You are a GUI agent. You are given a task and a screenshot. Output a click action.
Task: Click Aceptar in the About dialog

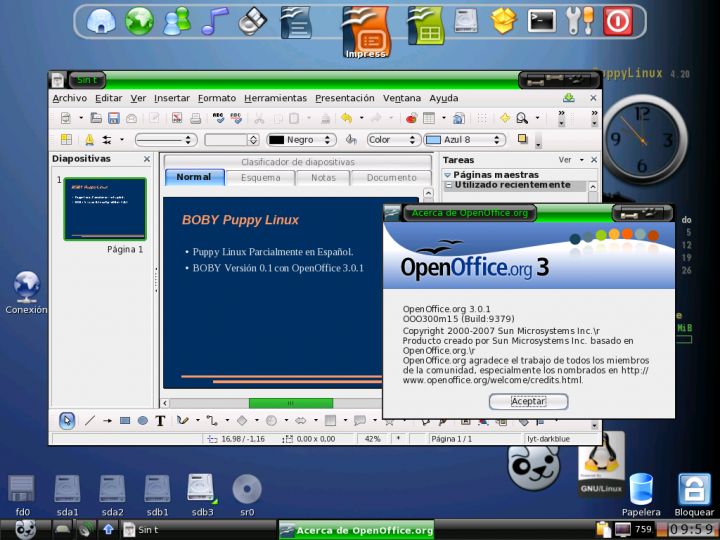coord(528,401)
